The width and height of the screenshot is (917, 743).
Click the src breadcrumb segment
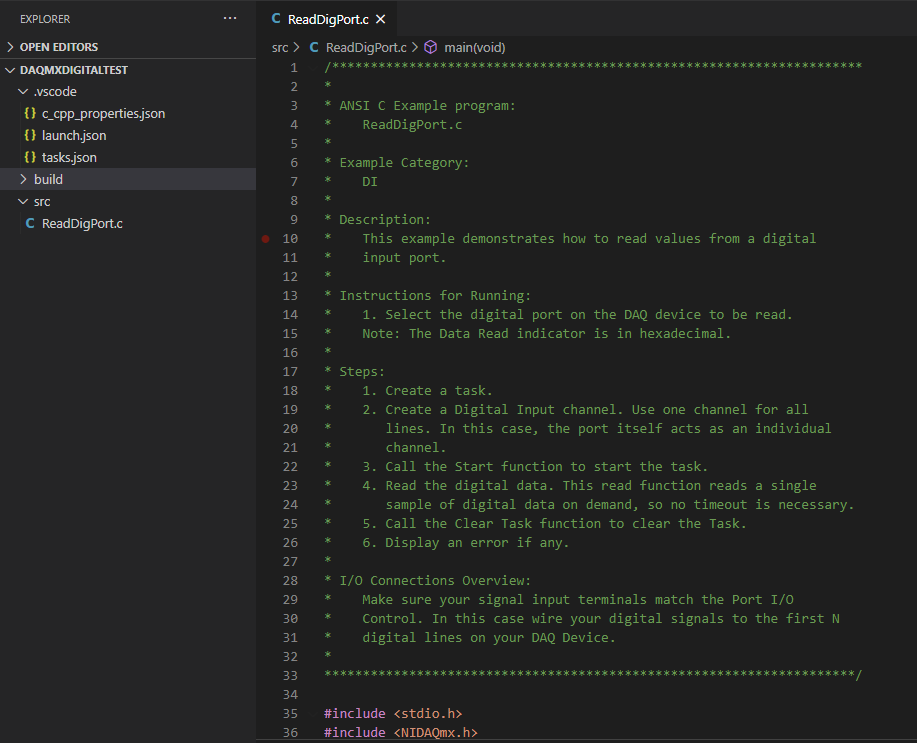point(280,47)
